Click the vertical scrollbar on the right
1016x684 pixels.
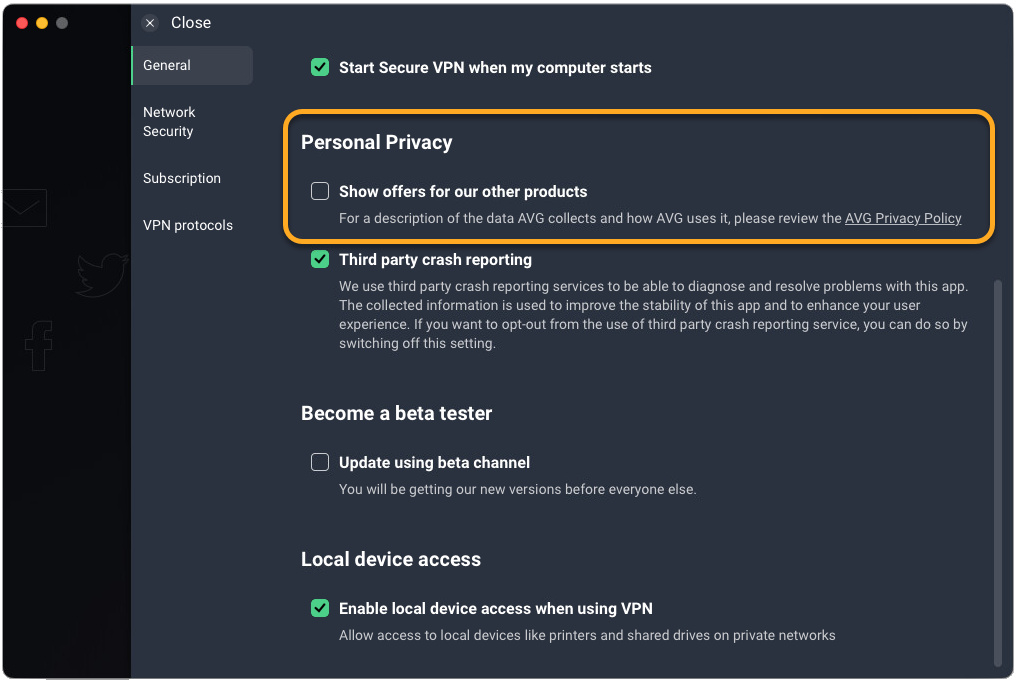(997, 470)
